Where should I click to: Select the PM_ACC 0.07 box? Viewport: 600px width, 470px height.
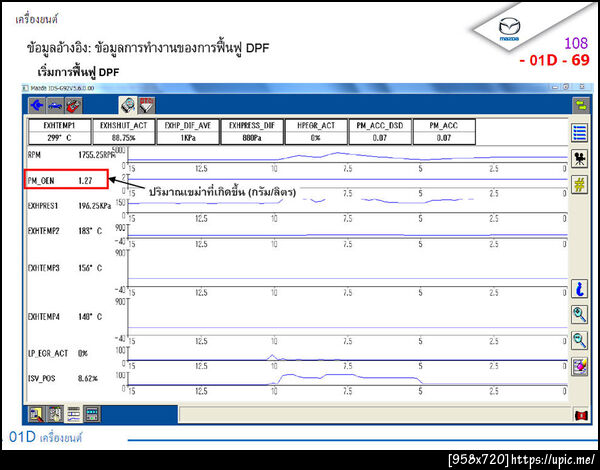click(x=444, y=132)
